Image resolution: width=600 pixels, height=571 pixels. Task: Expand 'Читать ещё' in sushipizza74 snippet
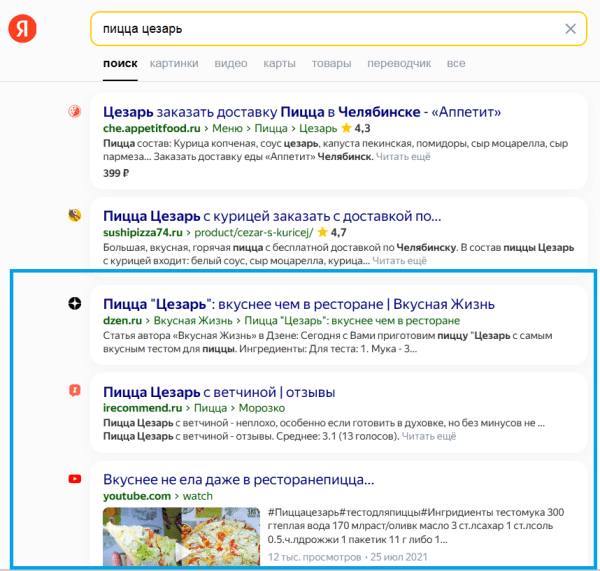399,261
